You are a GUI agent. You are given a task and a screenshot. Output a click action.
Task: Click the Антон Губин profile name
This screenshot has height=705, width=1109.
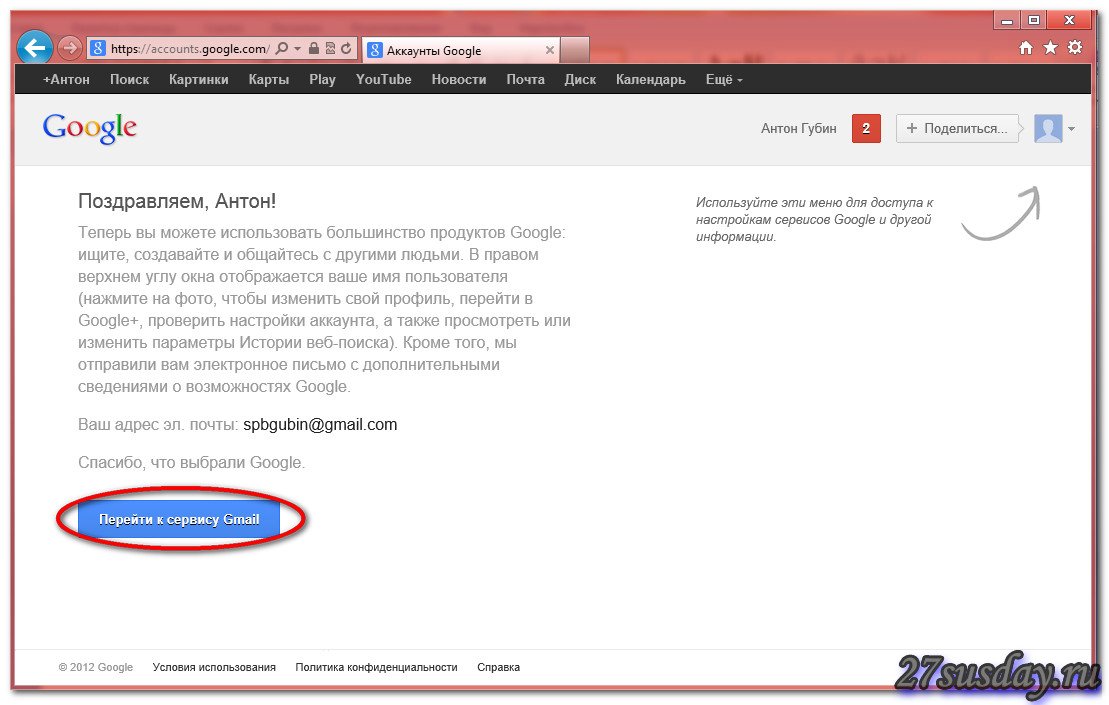799,129
